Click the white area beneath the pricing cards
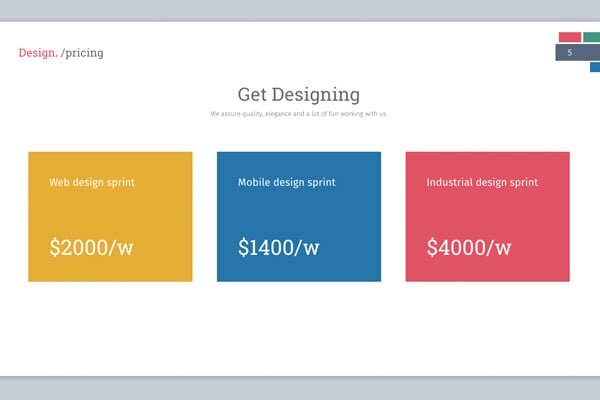Image resolution: width=600 pixels, height=400 pixels. point(300,330)
